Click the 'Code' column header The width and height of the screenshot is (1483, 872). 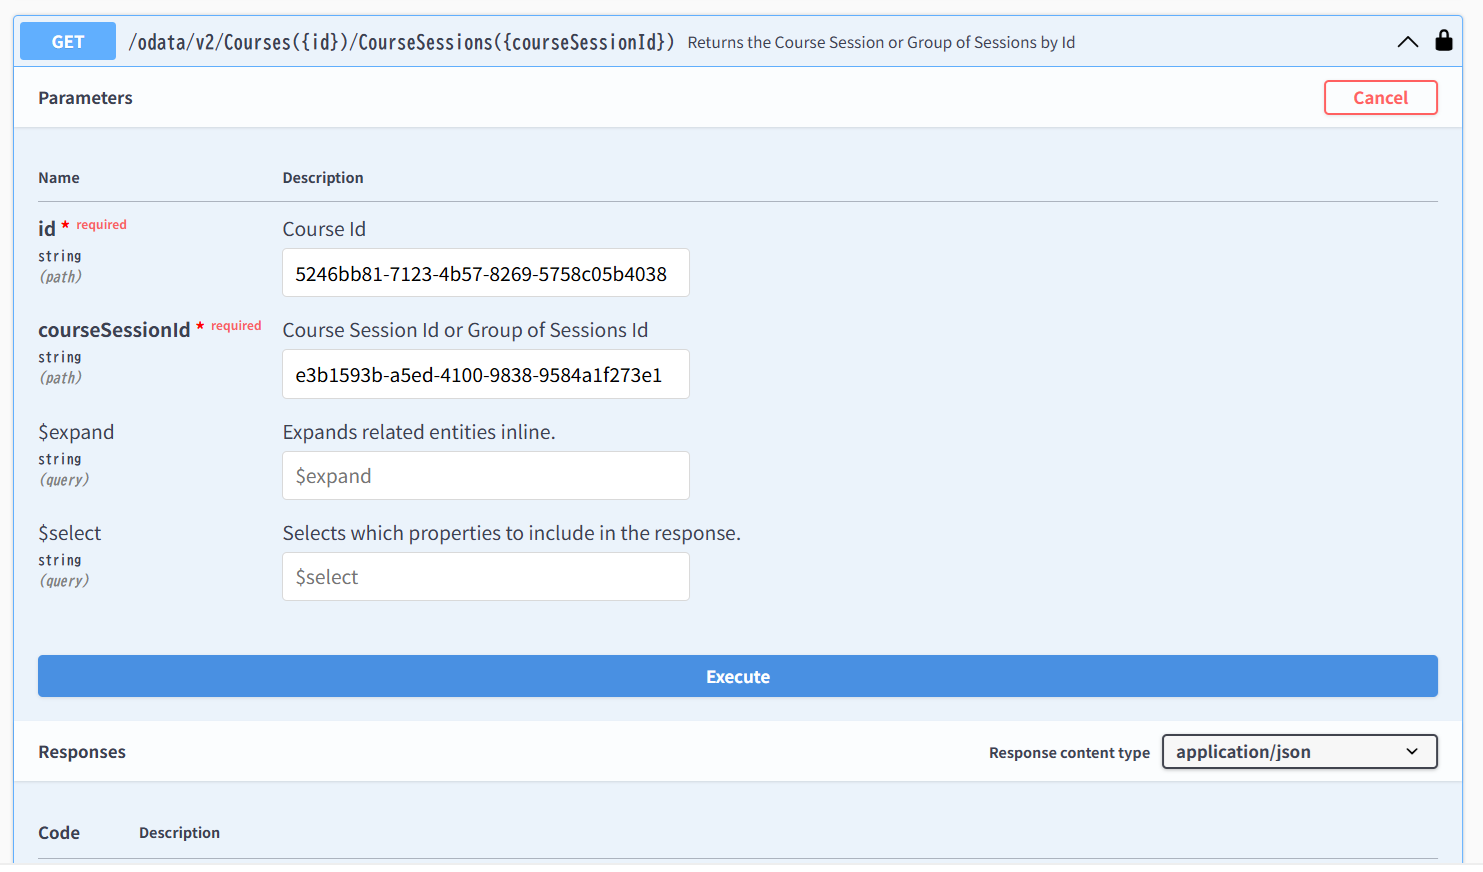[59, 833]
